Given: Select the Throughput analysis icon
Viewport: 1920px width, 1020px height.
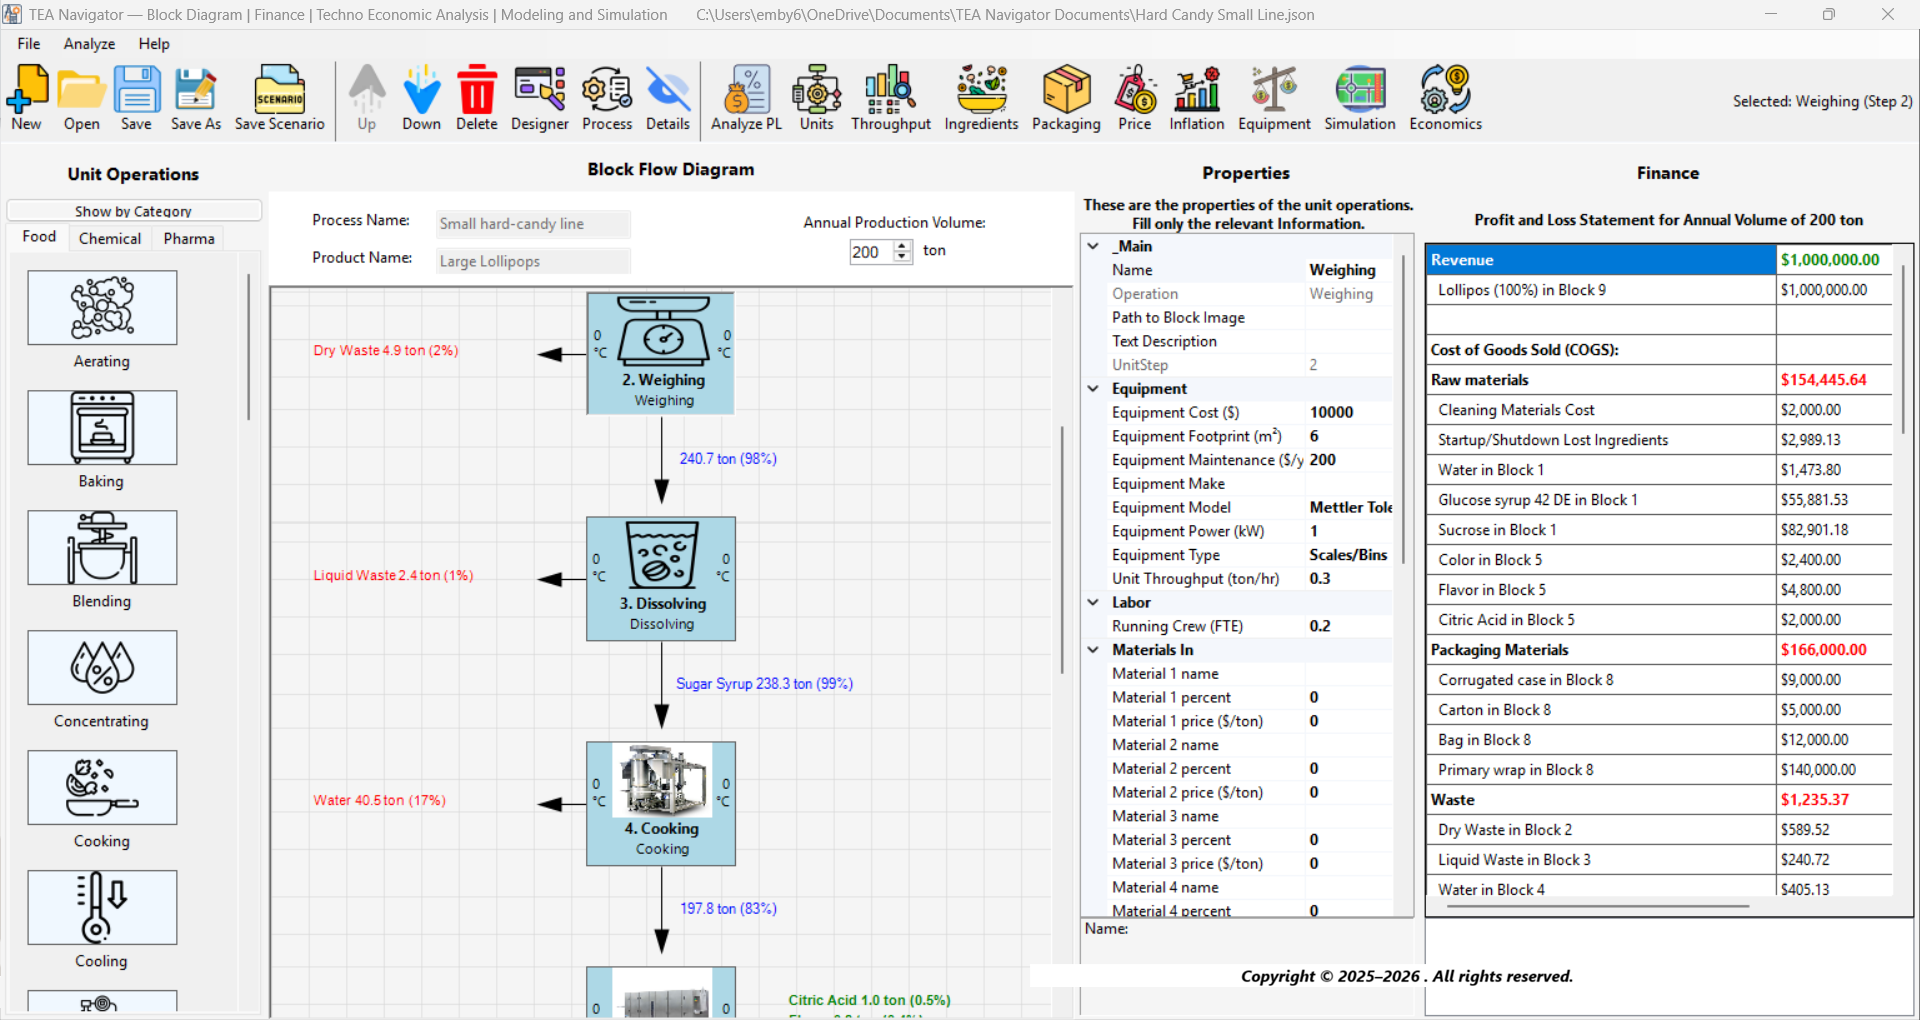Looking at the screenshot, I should [x=889, y=97].
